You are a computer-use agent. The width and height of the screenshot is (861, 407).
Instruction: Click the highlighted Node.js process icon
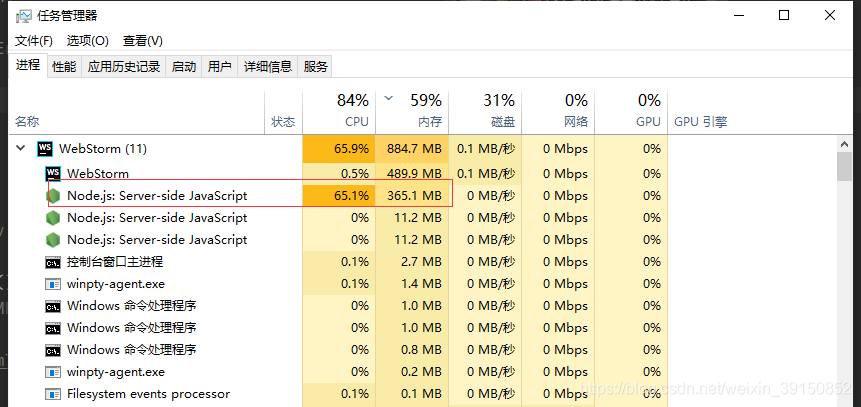tap(53, 196)
